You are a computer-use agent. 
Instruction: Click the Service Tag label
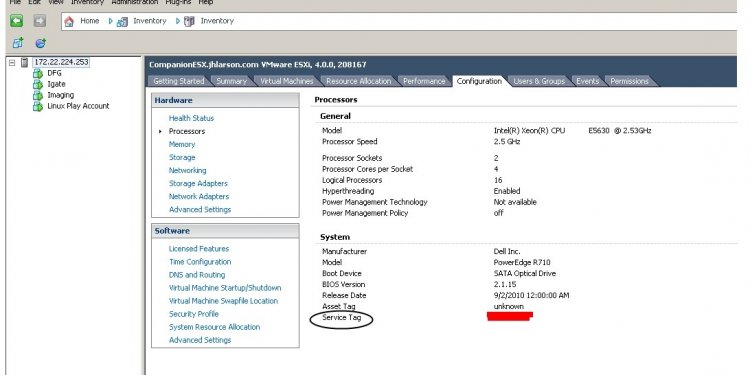pyautogui.click(x=342, y=318)
